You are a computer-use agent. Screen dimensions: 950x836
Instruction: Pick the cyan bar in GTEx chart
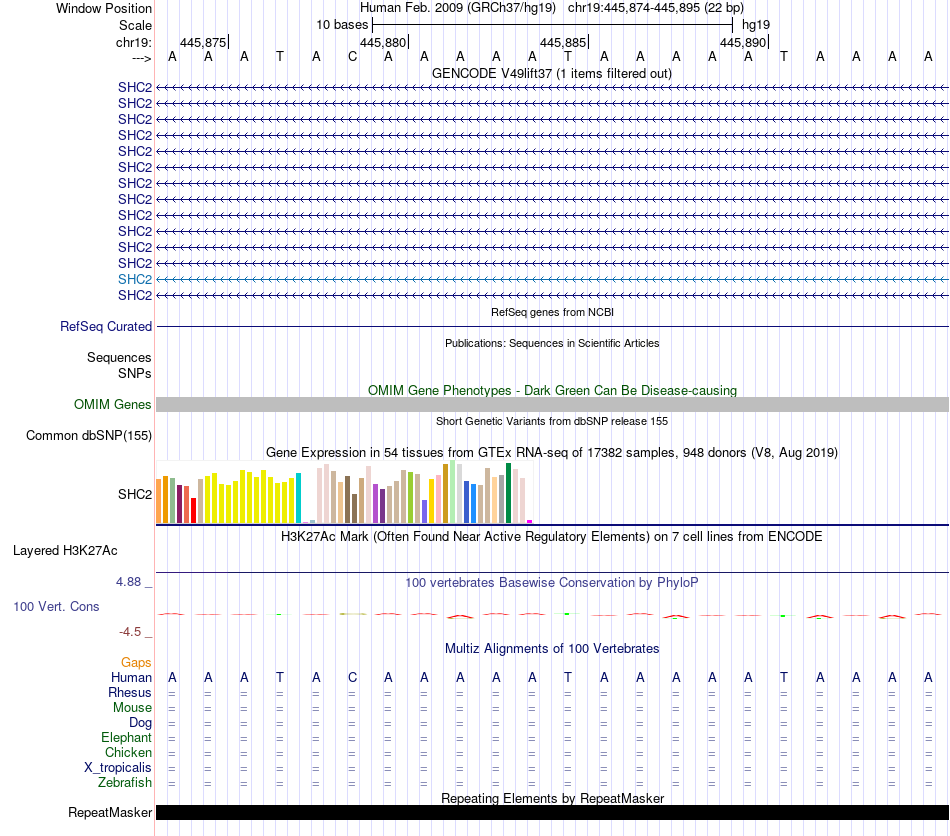click(299, 499)
